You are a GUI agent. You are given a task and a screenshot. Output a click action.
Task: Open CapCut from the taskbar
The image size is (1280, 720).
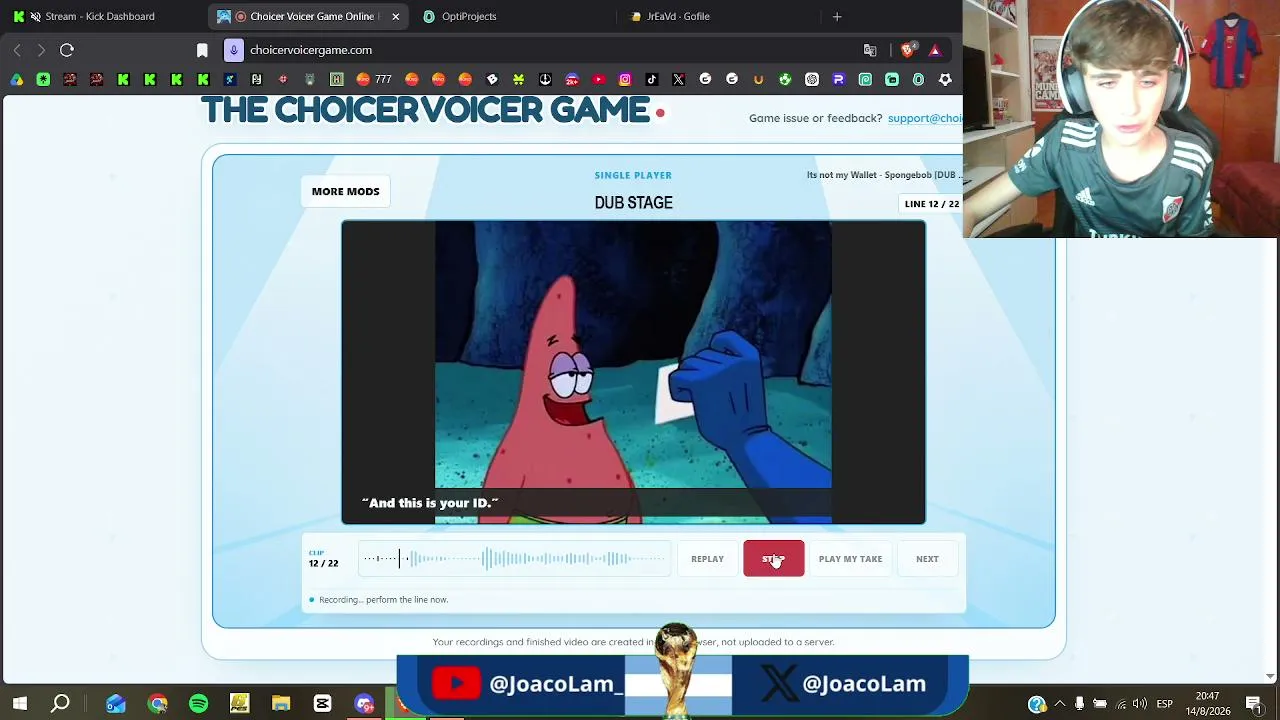pos(322,704)
